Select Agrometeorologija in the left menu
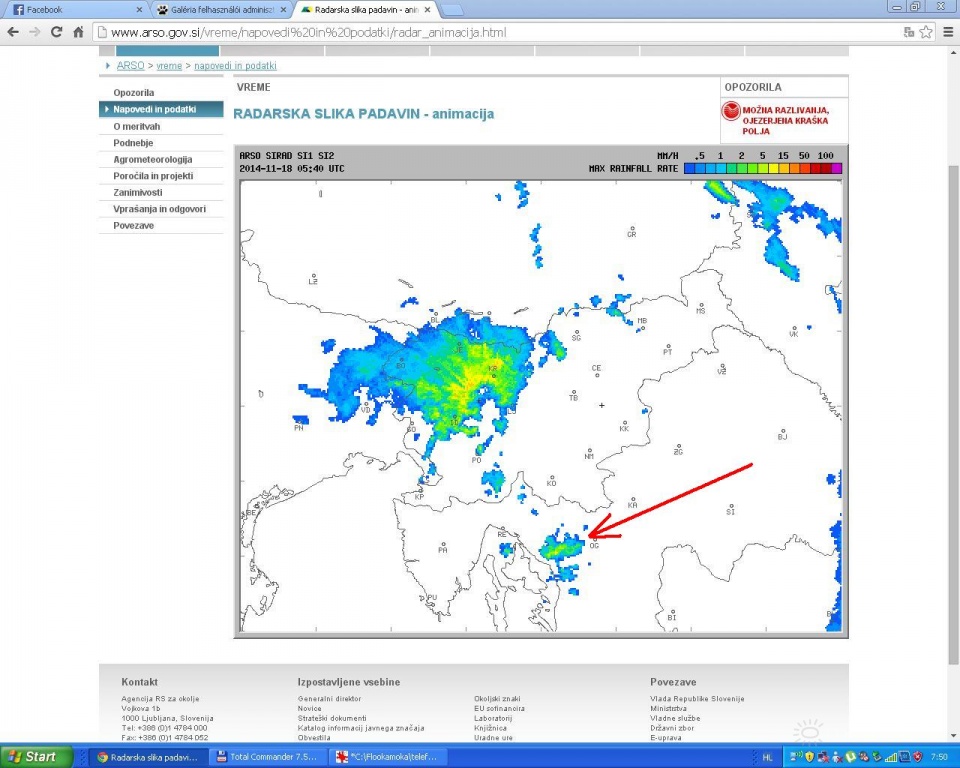This screenshot has width=960, height=768. point(153,159)
